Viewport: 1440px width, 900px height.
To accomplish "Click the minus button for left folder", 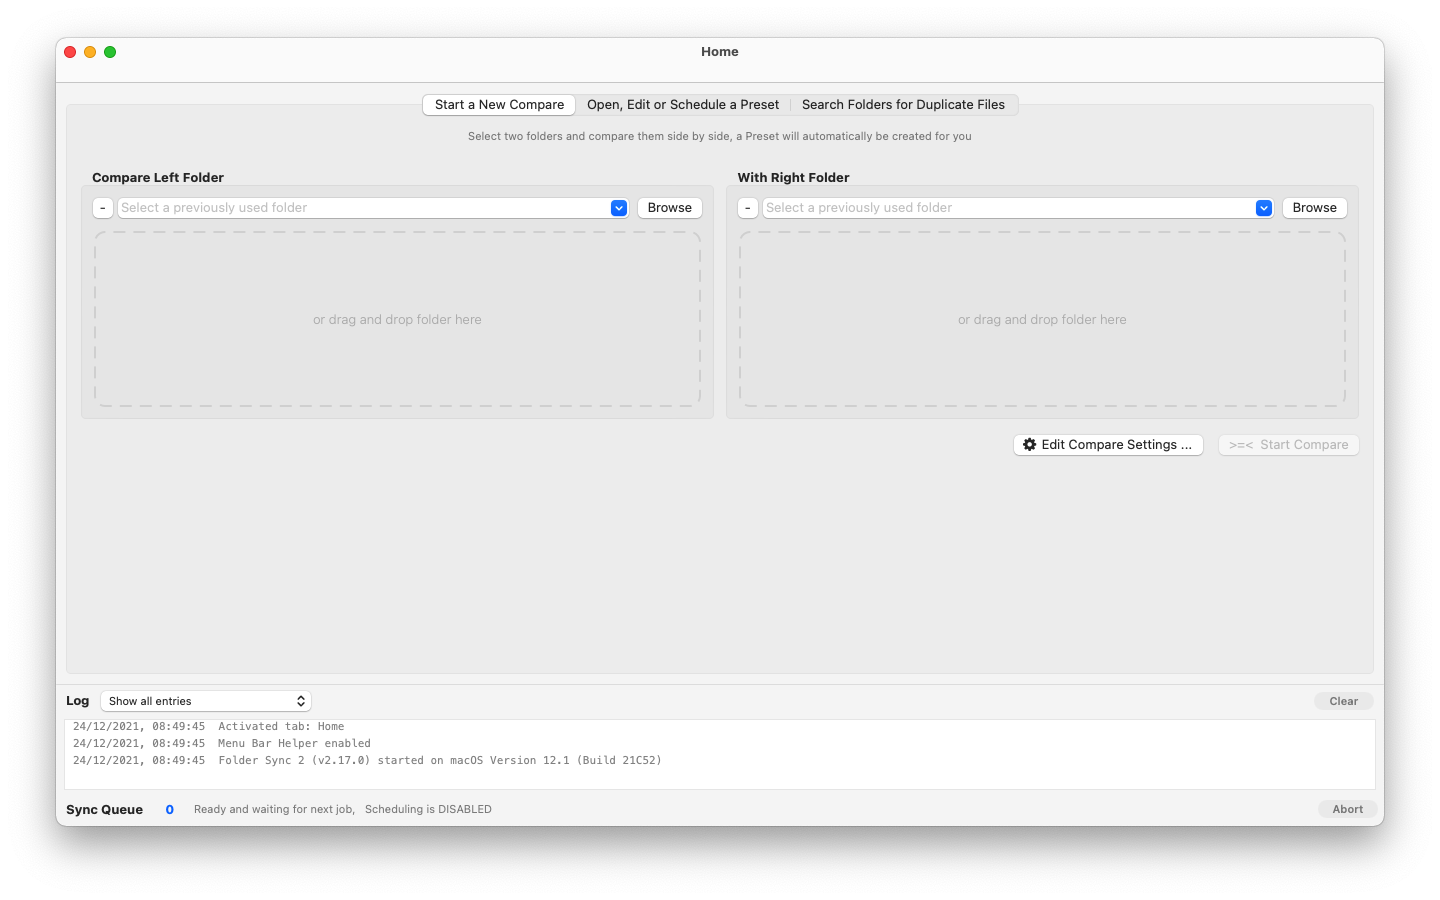I will click(x=103, y=208).
